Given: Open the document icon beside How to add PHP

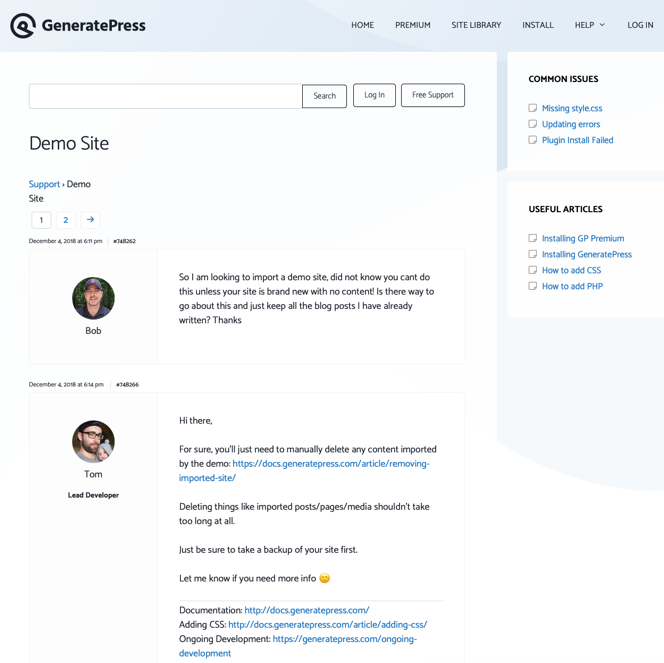Looking at the screenshot, I should tap(532, 286).
